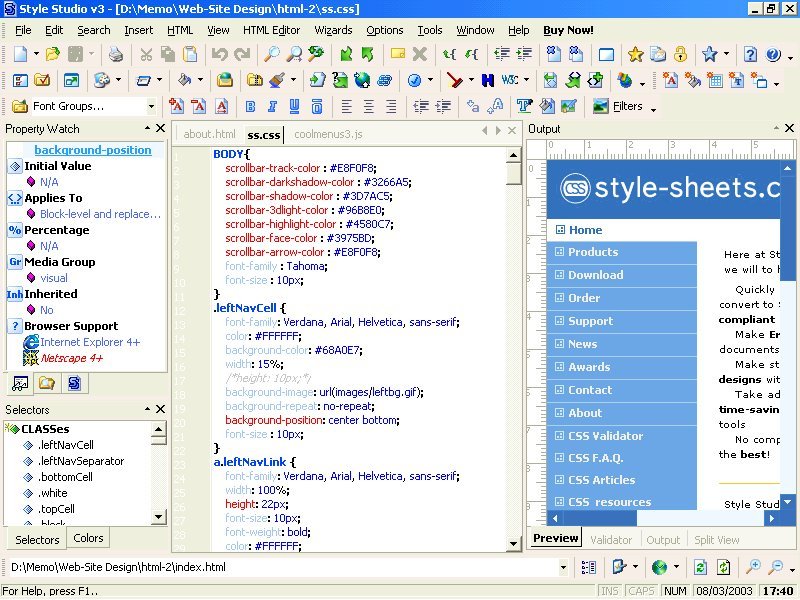The height and width of the screenshot is (600, 800).
Task: Open the HTML Editor menu
Action: [271, 30]
